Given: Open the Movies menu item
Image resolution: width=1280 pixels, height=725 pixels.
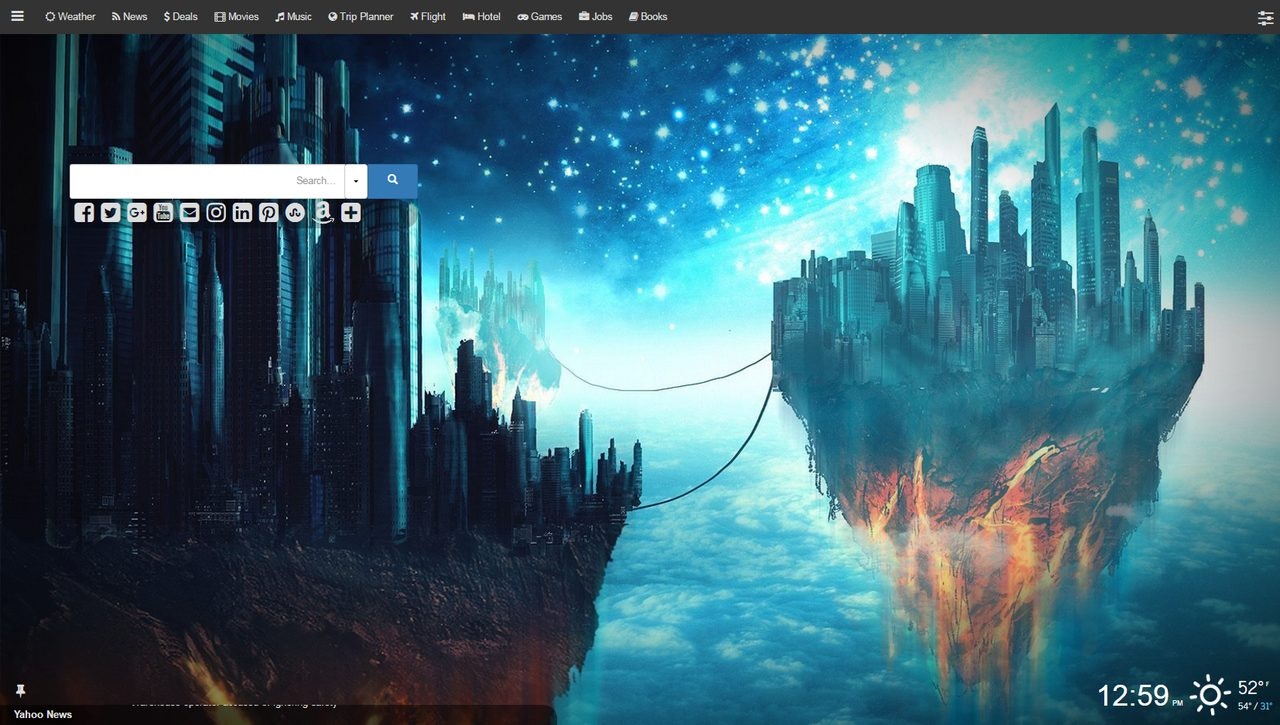Looking at the screenshot, I should click(236, 16).
